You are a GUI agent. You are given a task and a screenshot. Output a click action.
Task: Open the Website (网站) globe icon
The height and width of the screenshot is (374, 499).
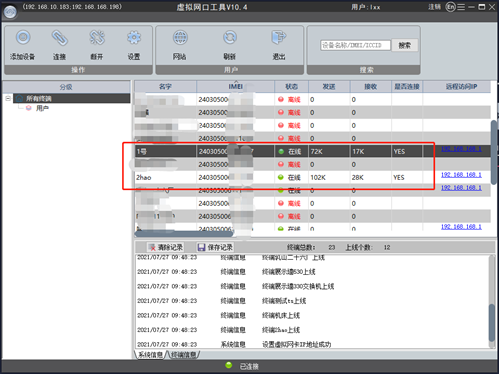point(180,38)
